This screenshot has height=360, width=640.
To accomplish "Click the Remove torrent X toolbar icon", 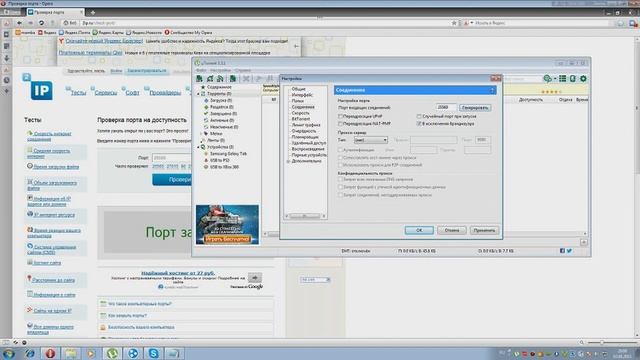I will pyautogui.click(x=246, y=78).
